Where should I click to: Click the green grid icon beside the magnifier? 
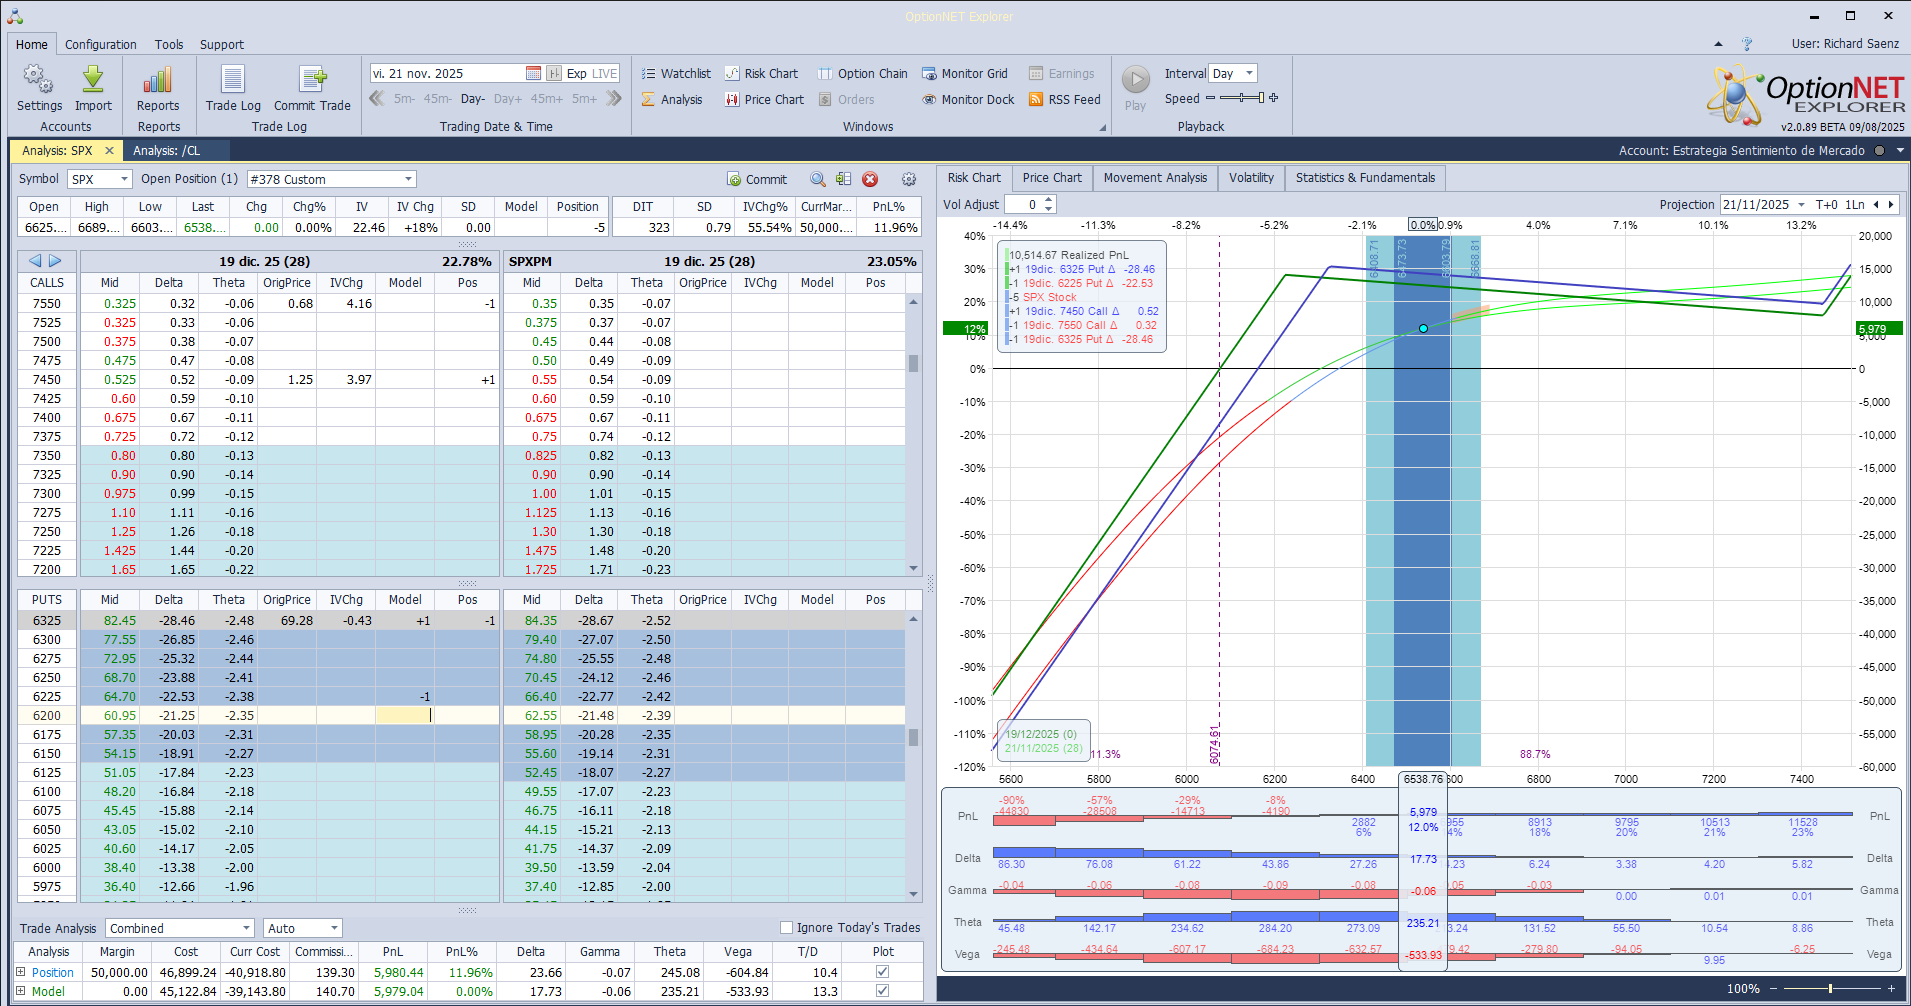pyautogui.click(x=844, y=179)
